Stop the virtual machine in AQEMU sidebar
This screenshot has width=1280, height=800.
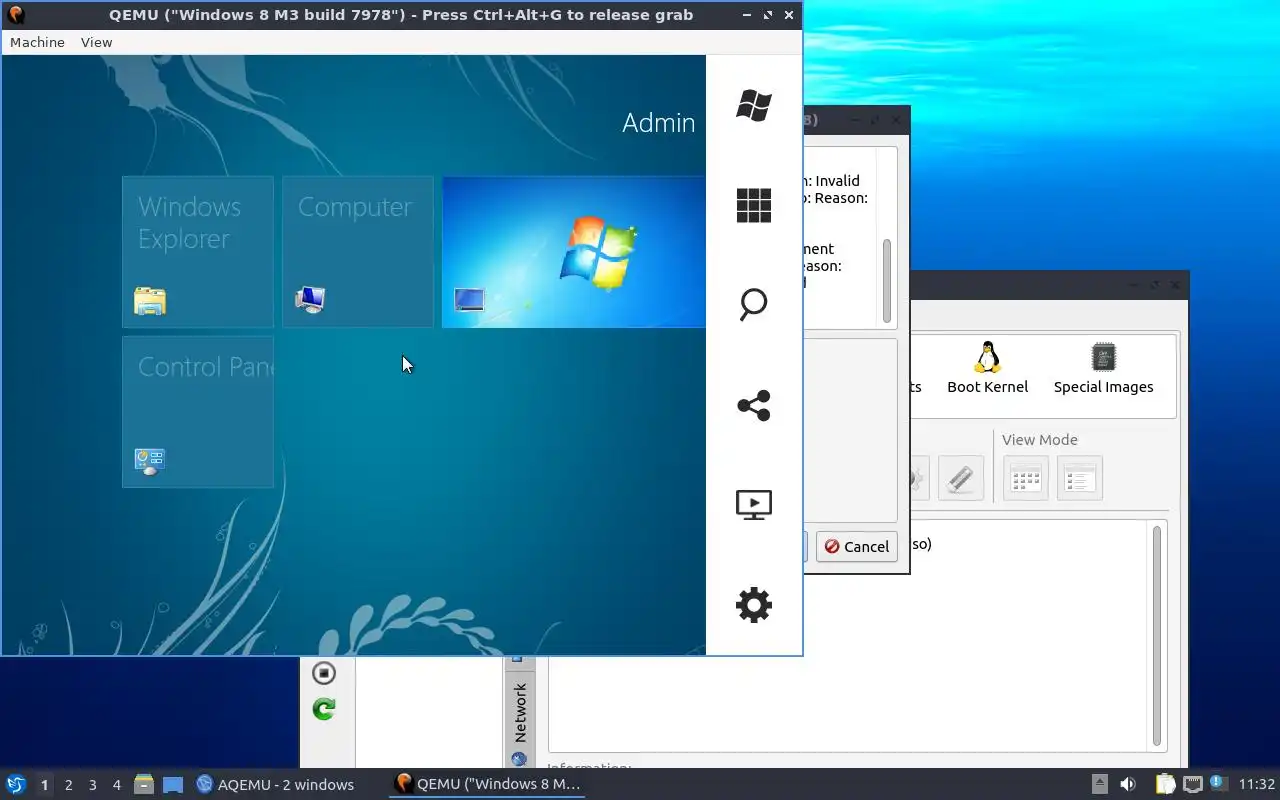point(323,673)
